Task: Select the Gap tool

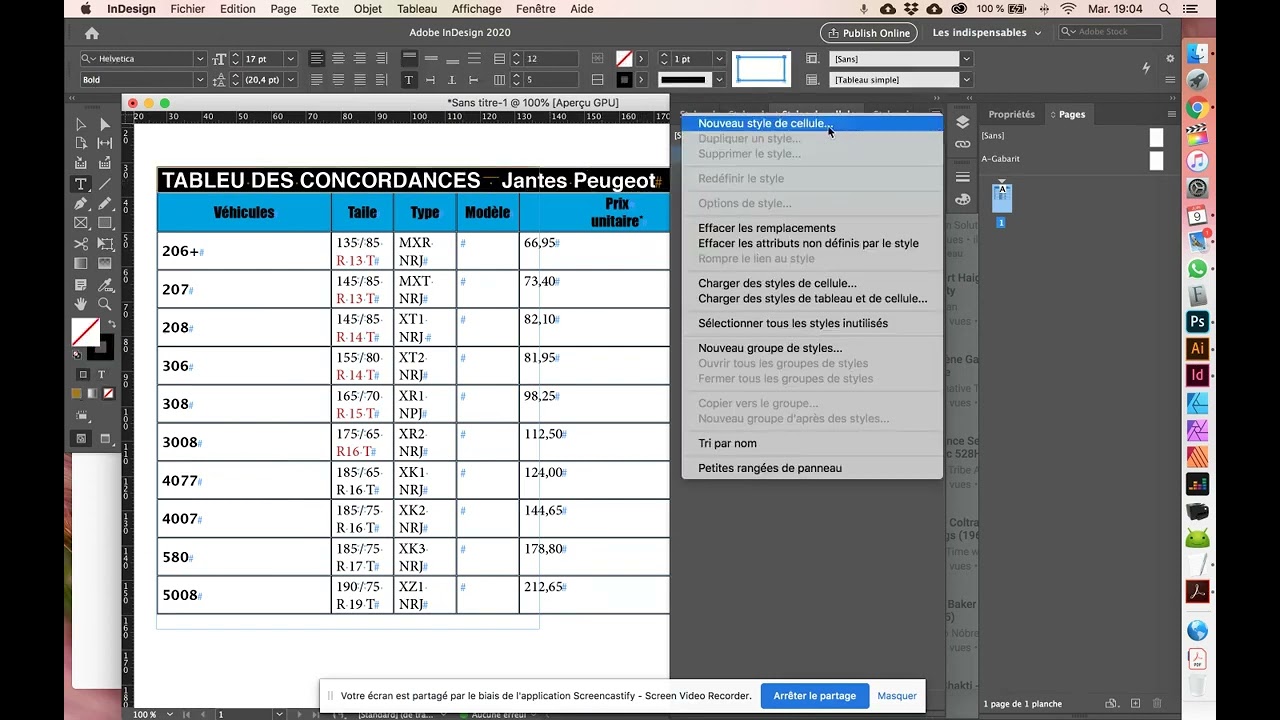Action: point(105,144)
